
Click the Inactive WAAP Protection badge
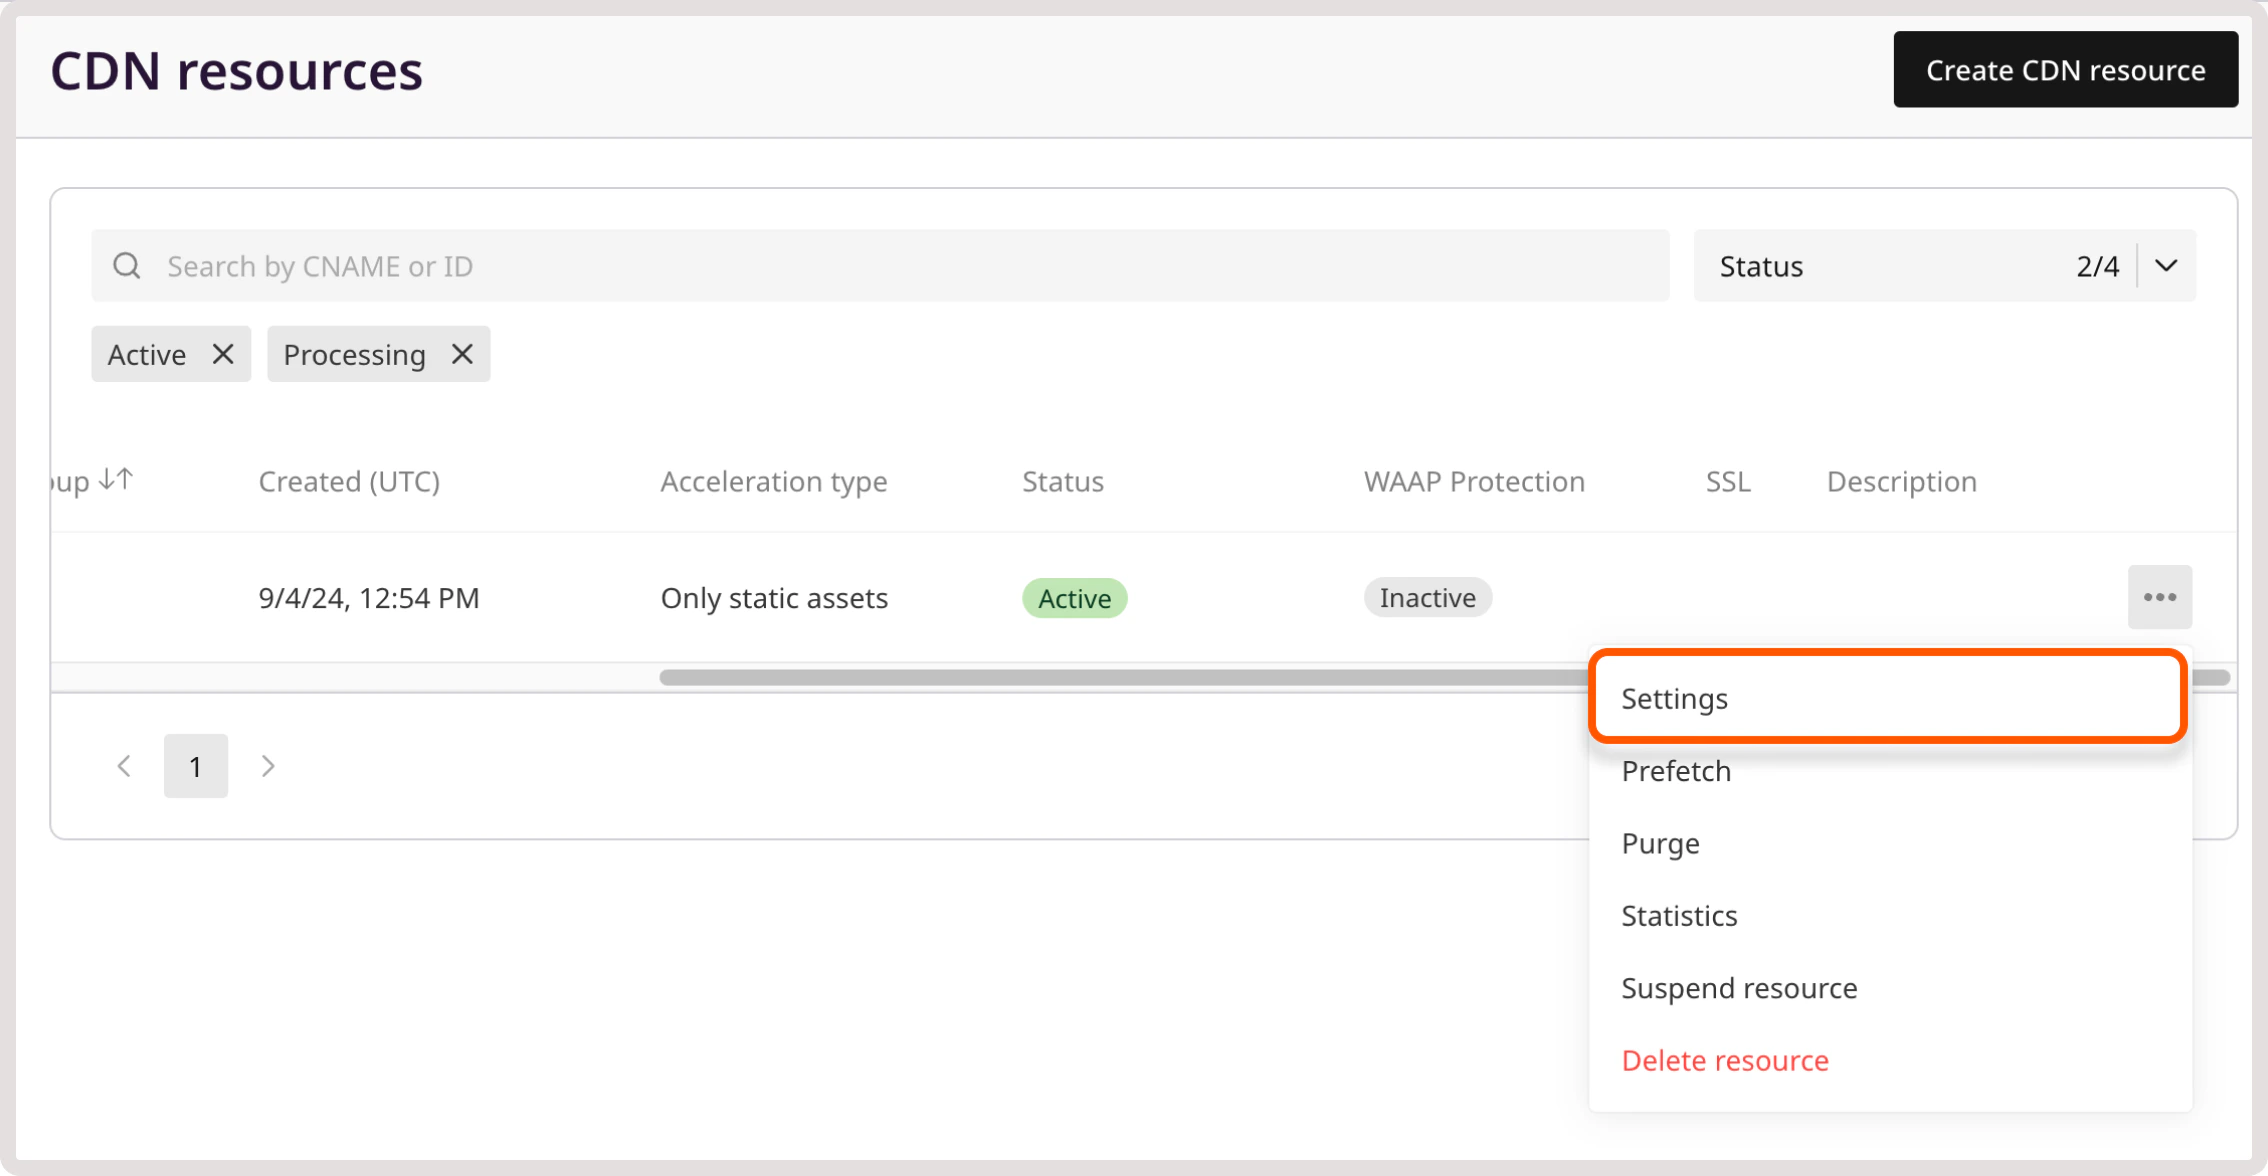tap(1427, 597)
